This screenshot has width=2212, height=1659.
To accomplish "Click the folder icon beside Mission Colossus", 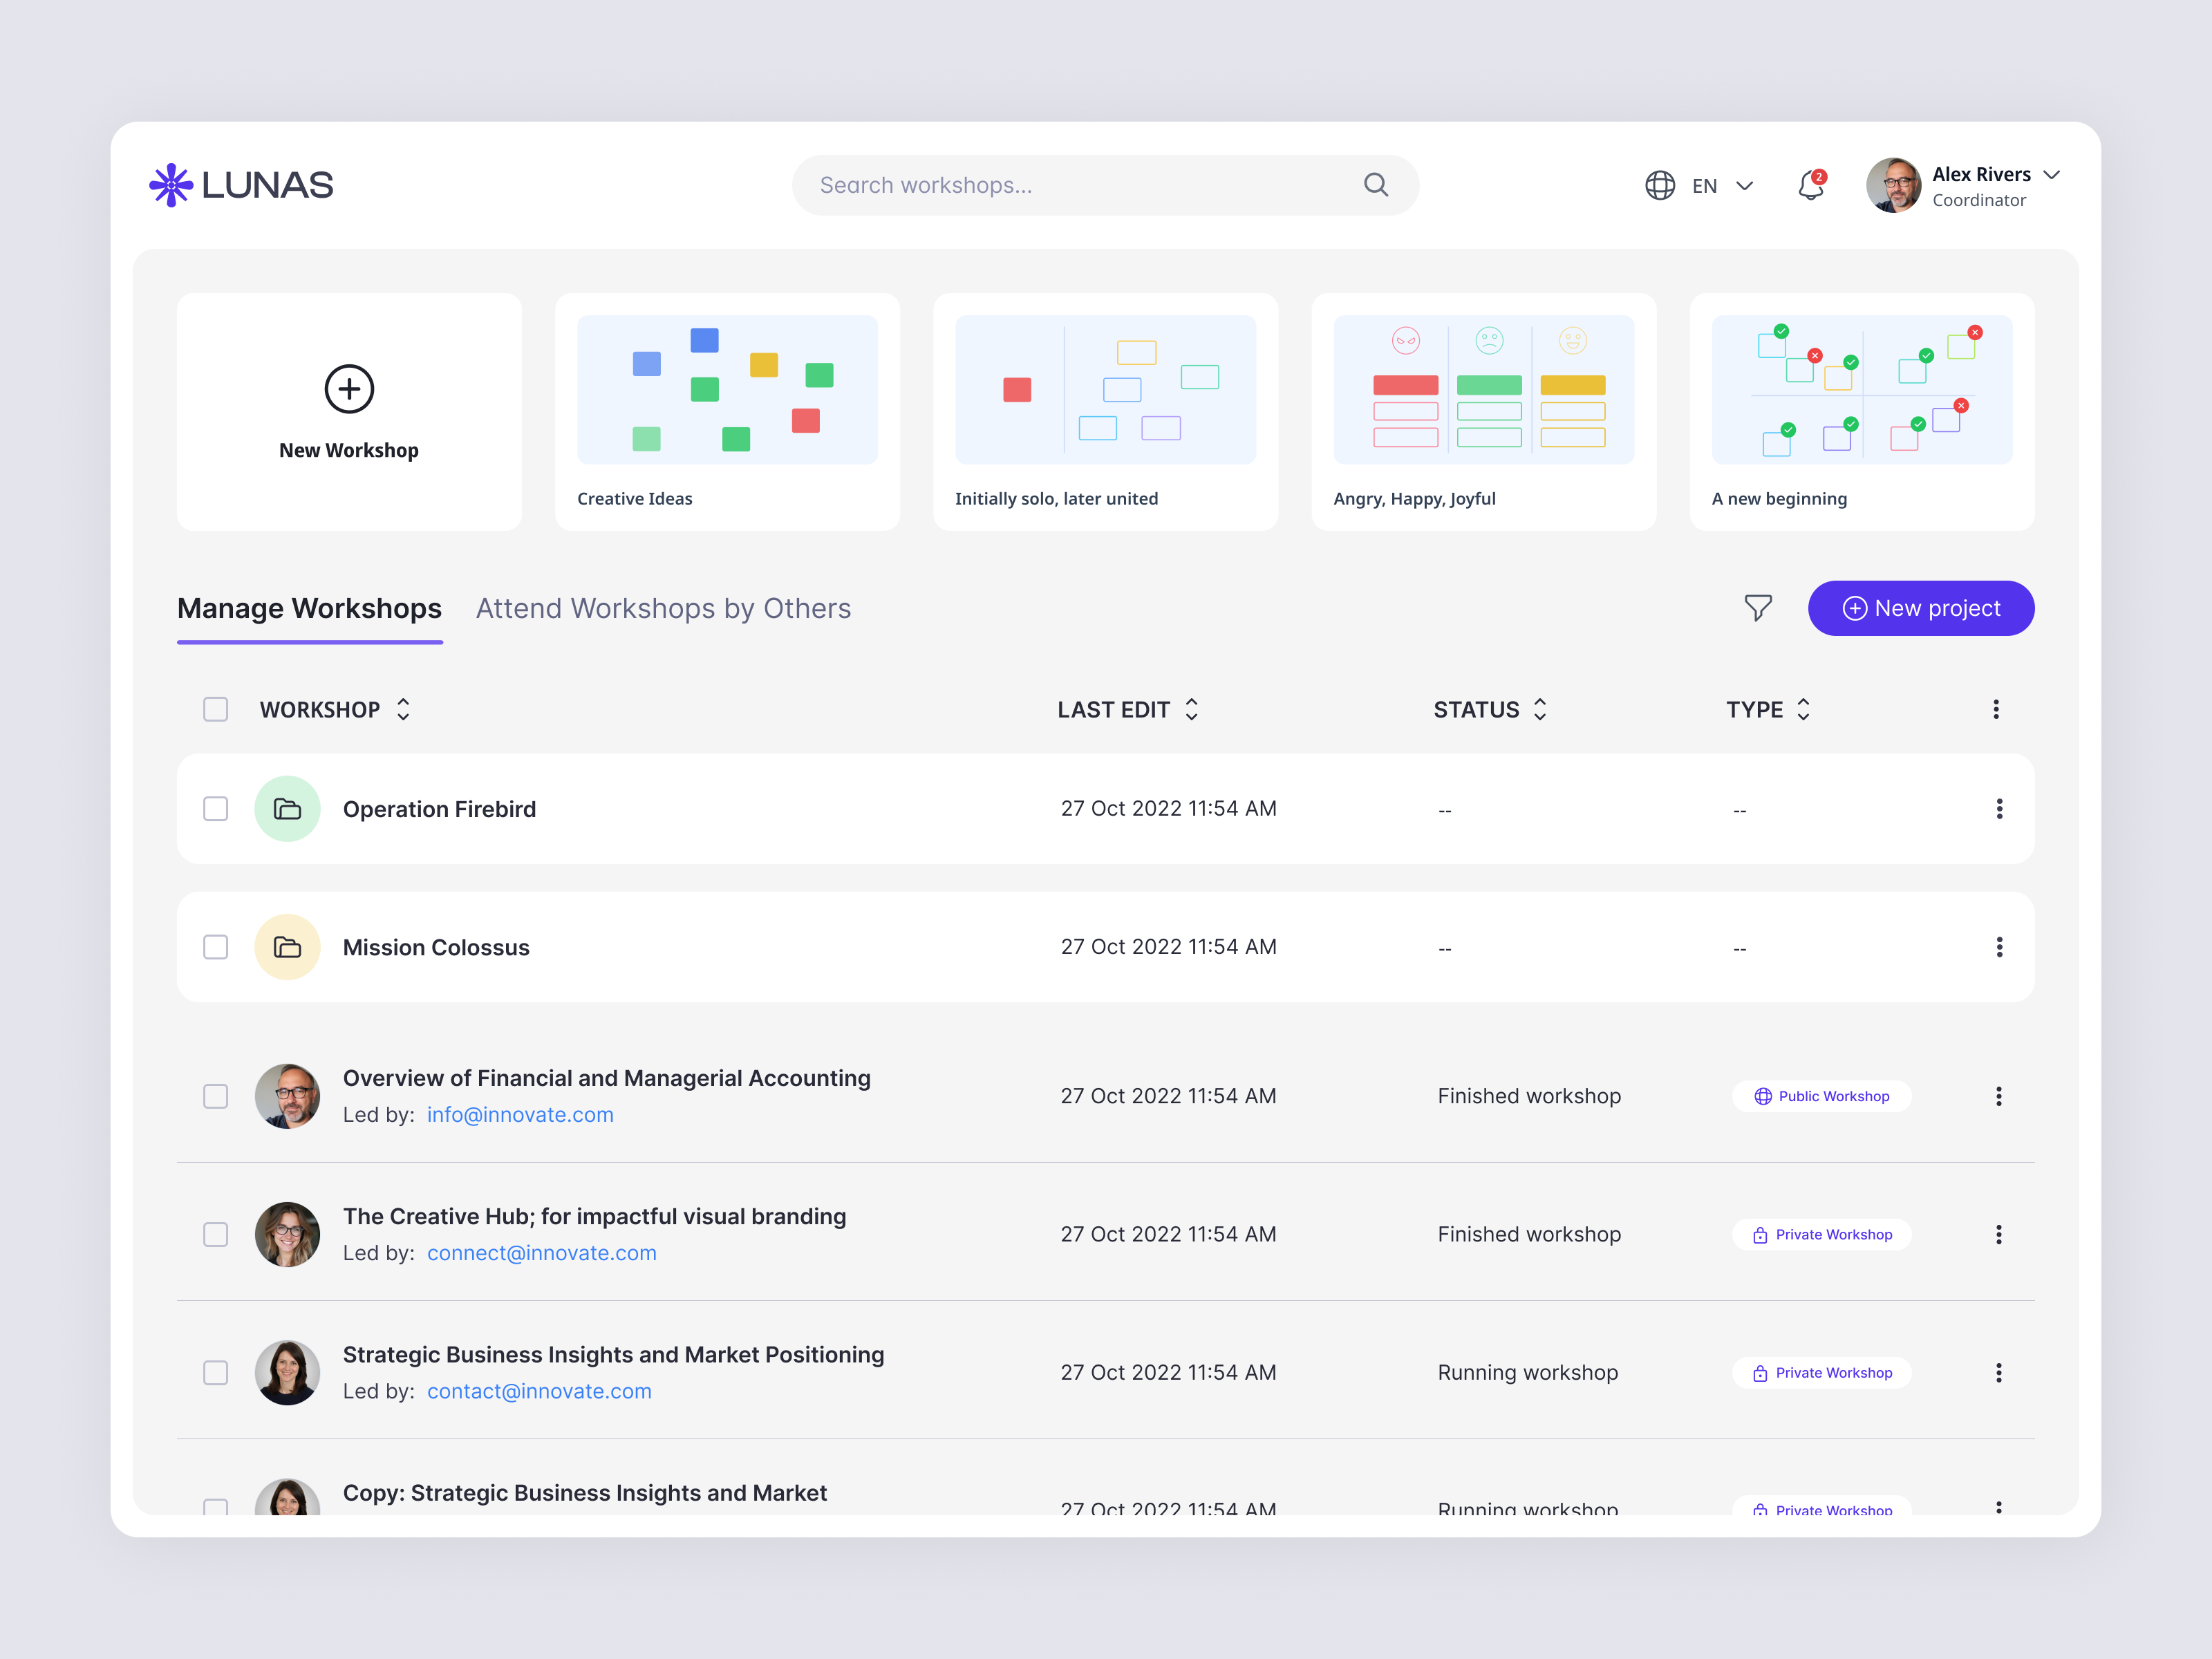I will pyautogui.click(x=287, y=946).
